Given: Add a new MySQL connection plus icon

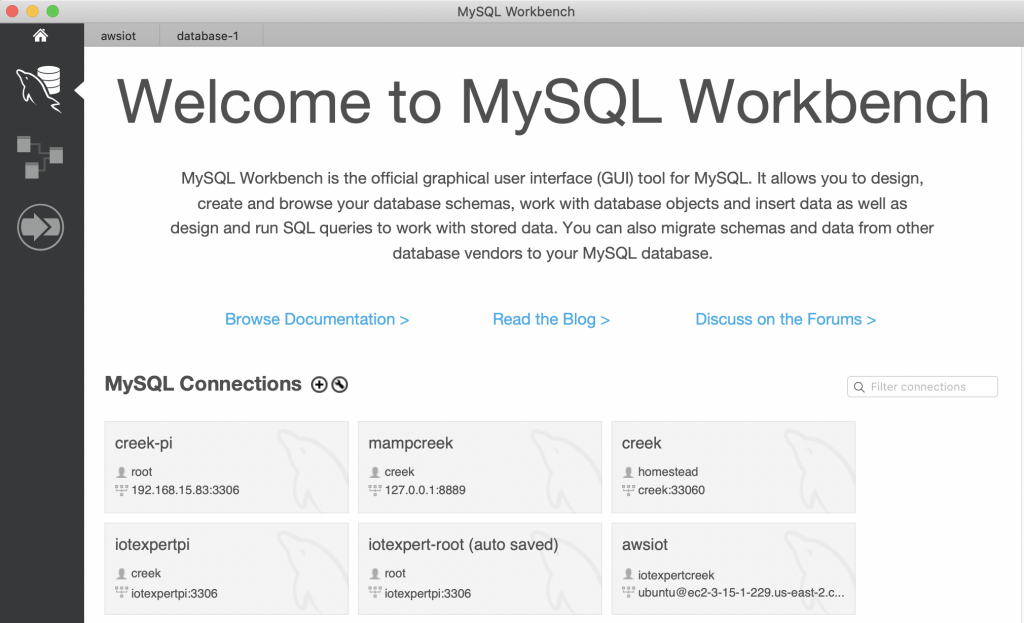Looking at the screenshot, I should pos(319,385).
